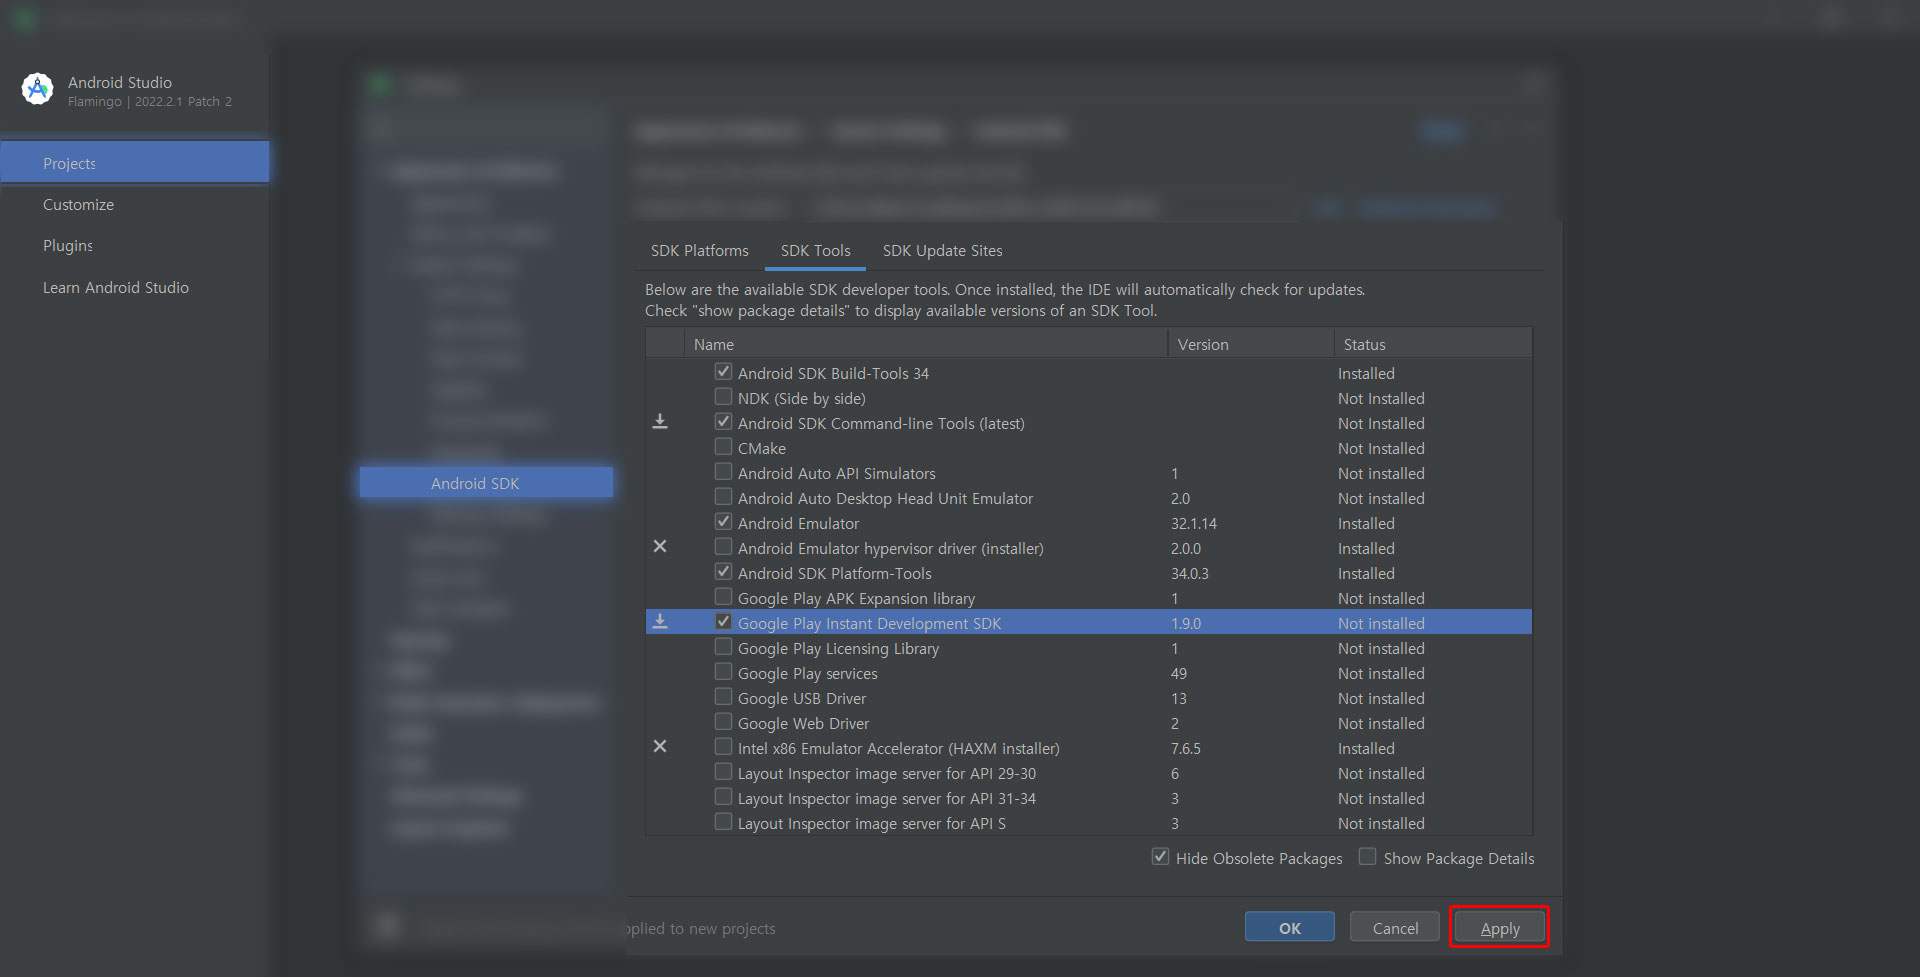The width and height of the screenshot is (1920, 977).
Task: Sort table by Version column header
Action: 1251,344
